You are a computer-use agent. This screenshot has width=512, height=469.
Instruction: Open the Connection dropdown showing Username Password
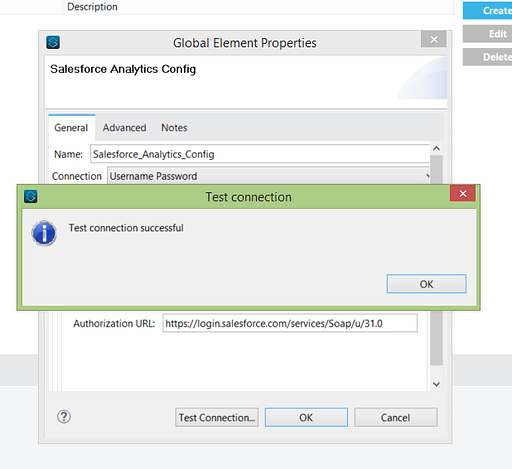(x=269, y=176)
